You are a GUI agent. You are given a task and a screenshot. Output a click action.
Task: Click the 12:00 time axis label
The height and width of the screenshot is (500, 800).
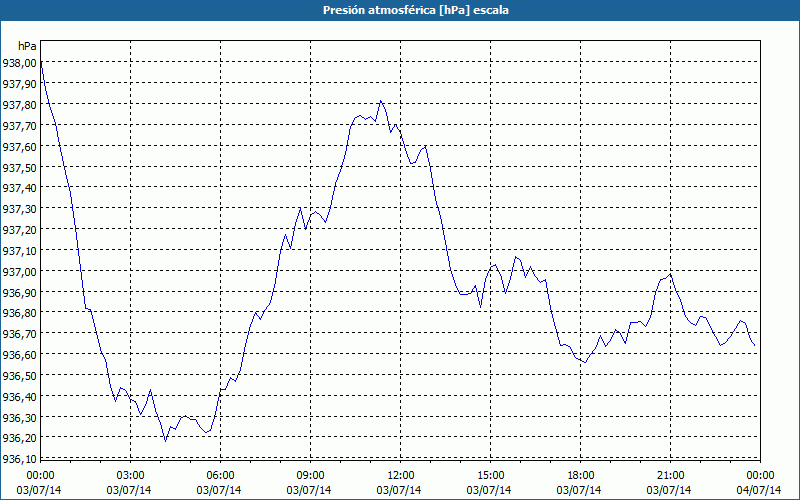(401, 476)
